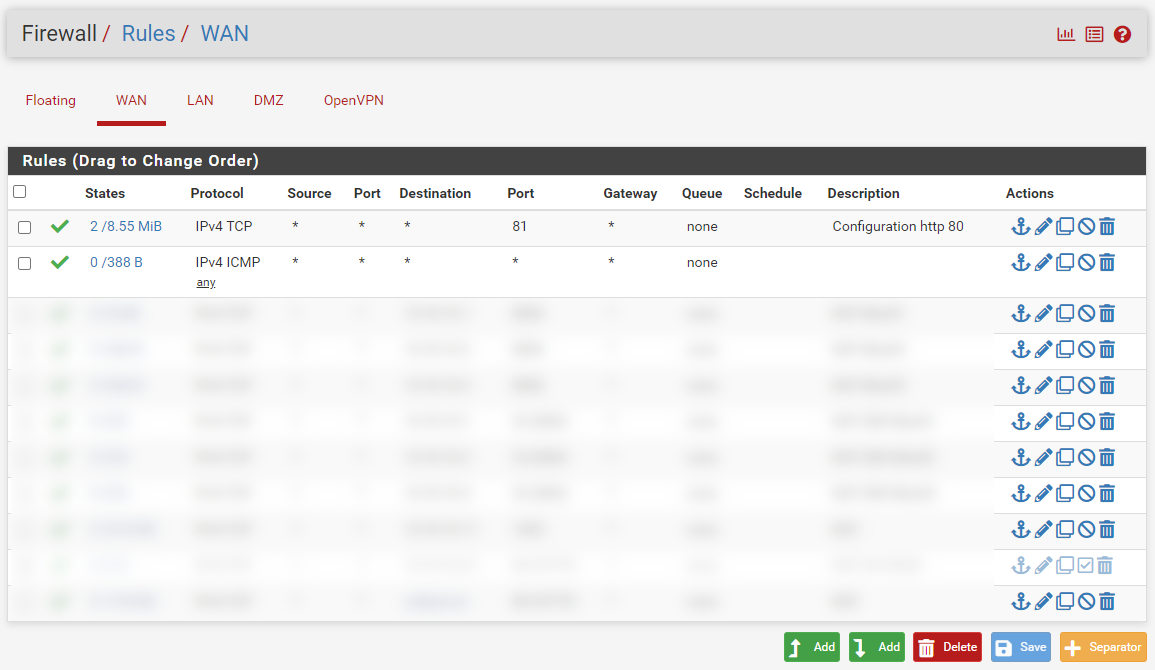Edit the IPv4 ICMP rule pencil icon
1155x670 pixels.
(x=1043, y=263)
